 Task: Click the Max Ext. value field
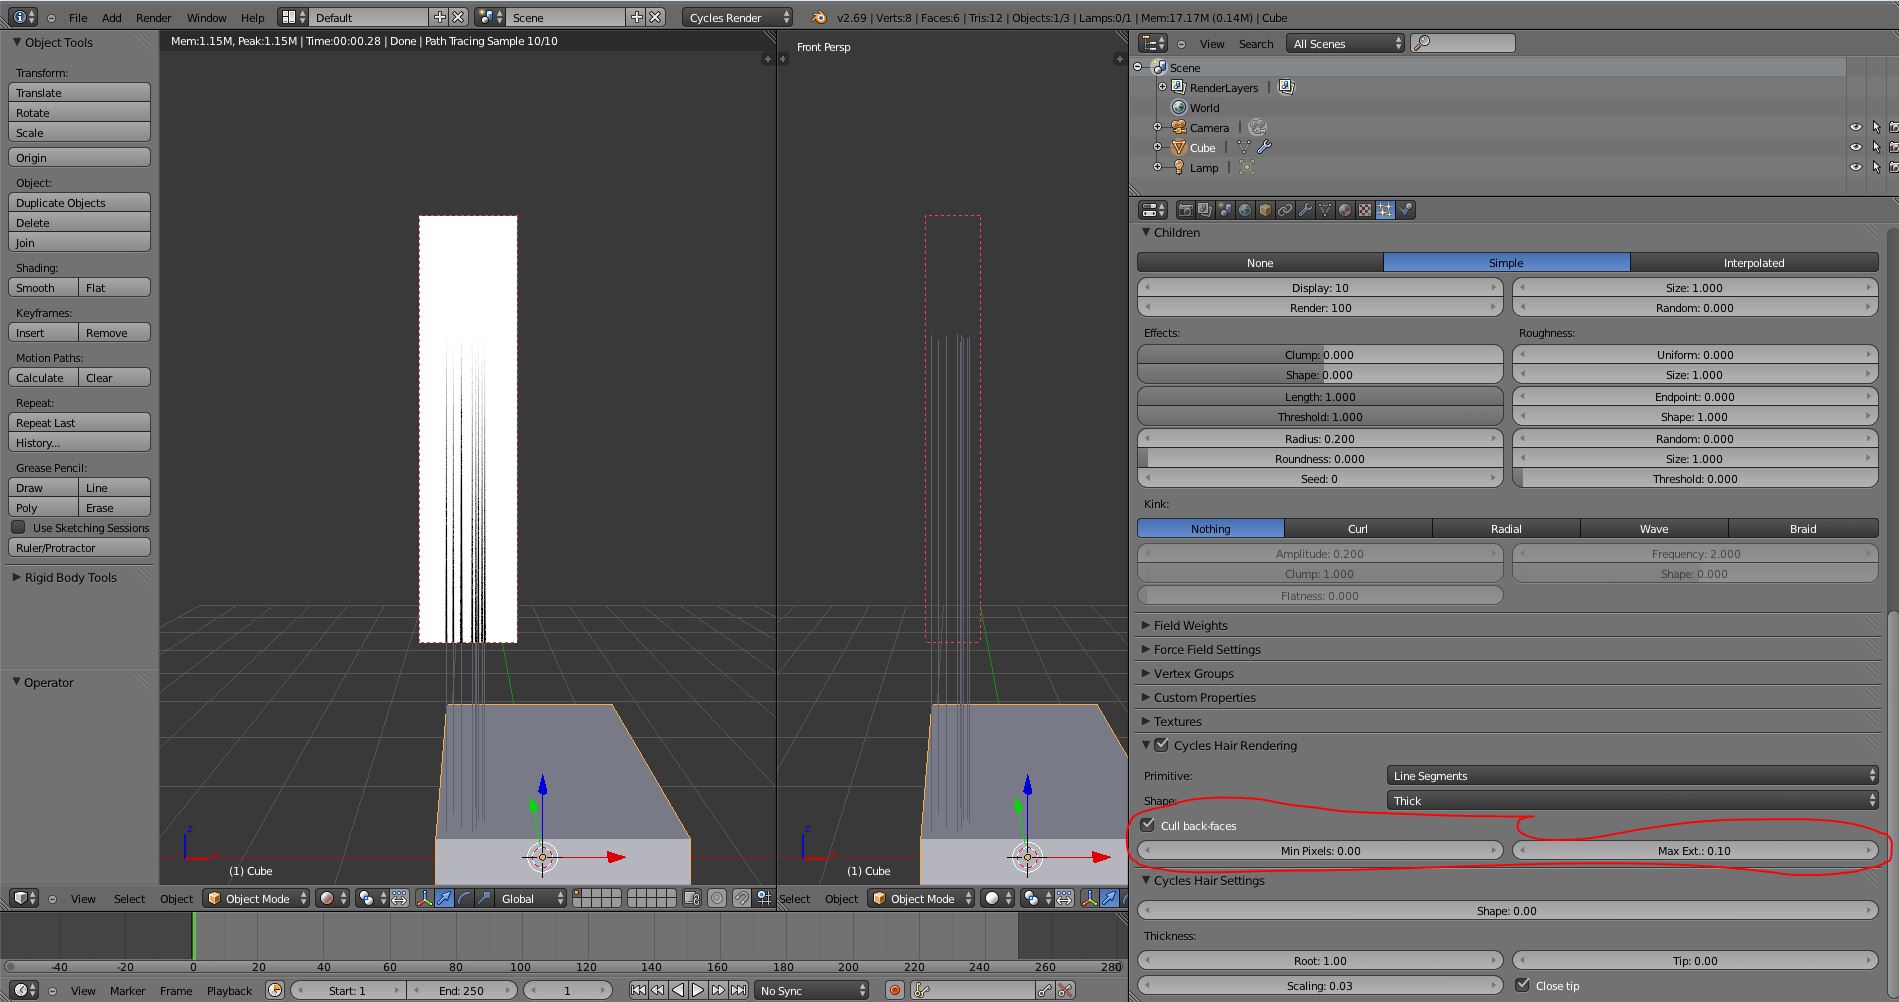tap(1695, 850)
